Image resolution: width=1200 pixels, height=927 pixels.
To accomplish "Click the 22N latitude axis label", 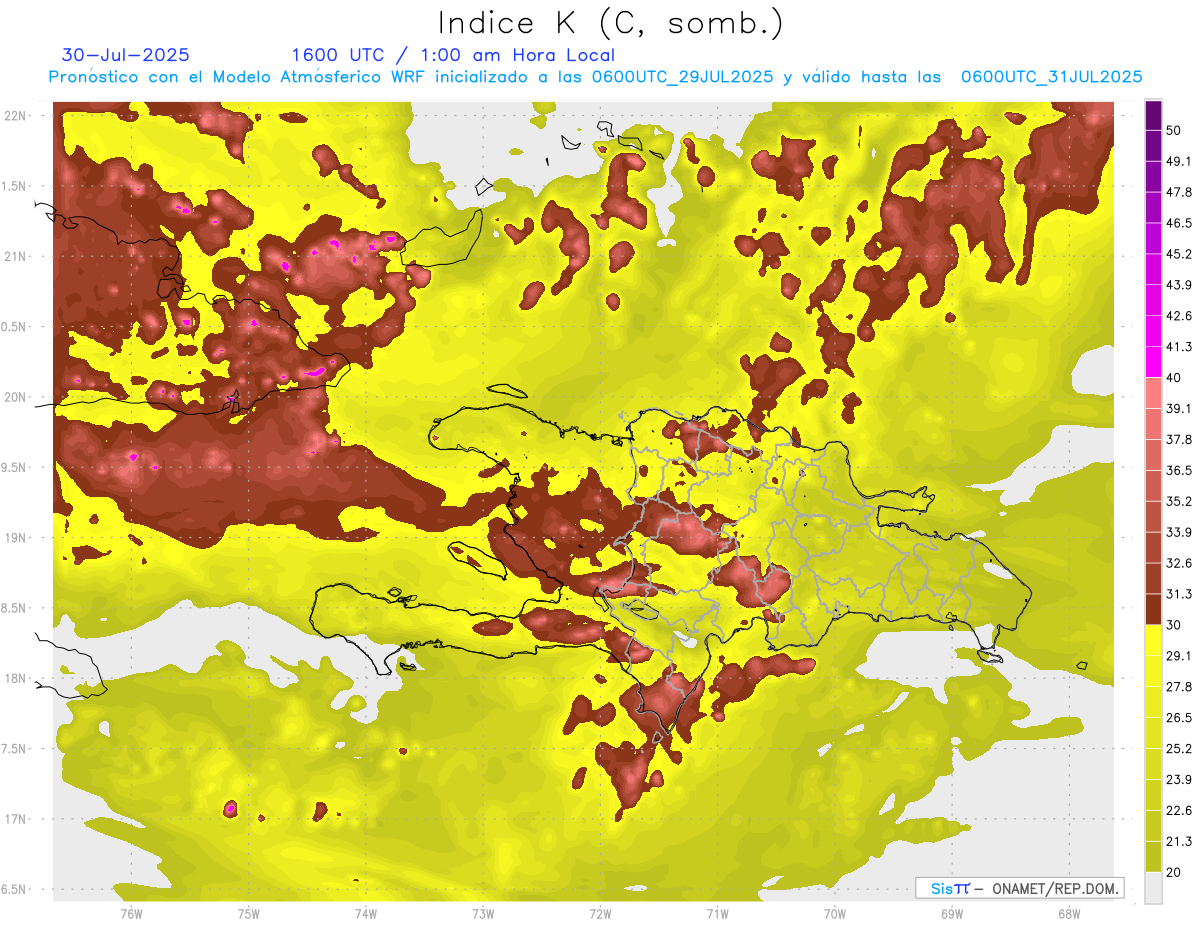I will tap(16, 116).
